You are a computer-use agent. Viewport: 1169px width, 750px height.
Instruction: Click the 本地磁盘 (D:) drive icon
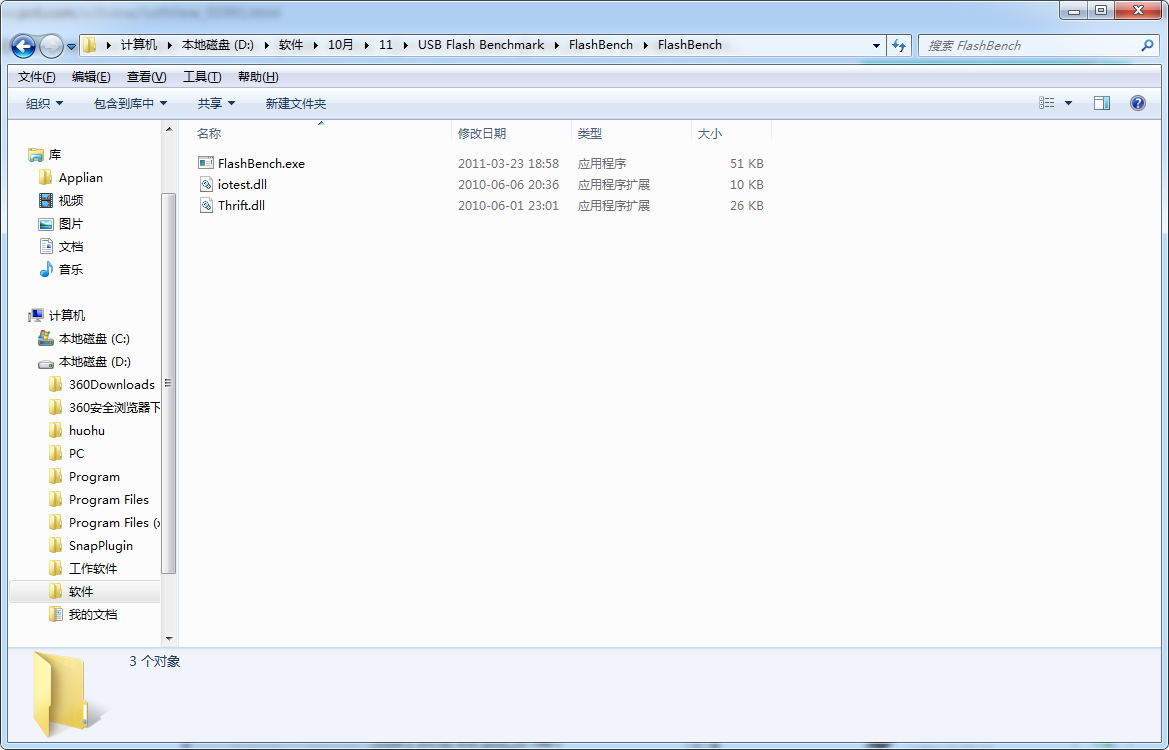pyautogui.click(x=46, y=362)
